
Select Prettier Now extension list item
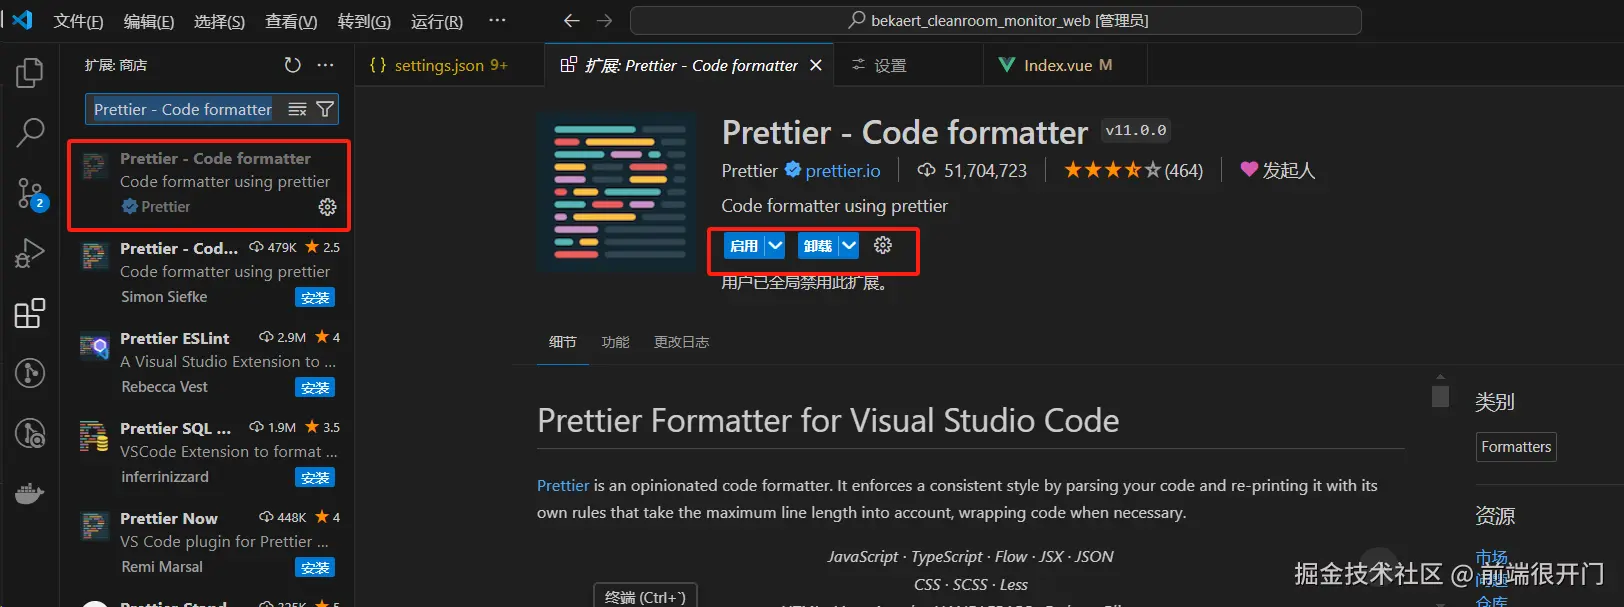point(208,543)
